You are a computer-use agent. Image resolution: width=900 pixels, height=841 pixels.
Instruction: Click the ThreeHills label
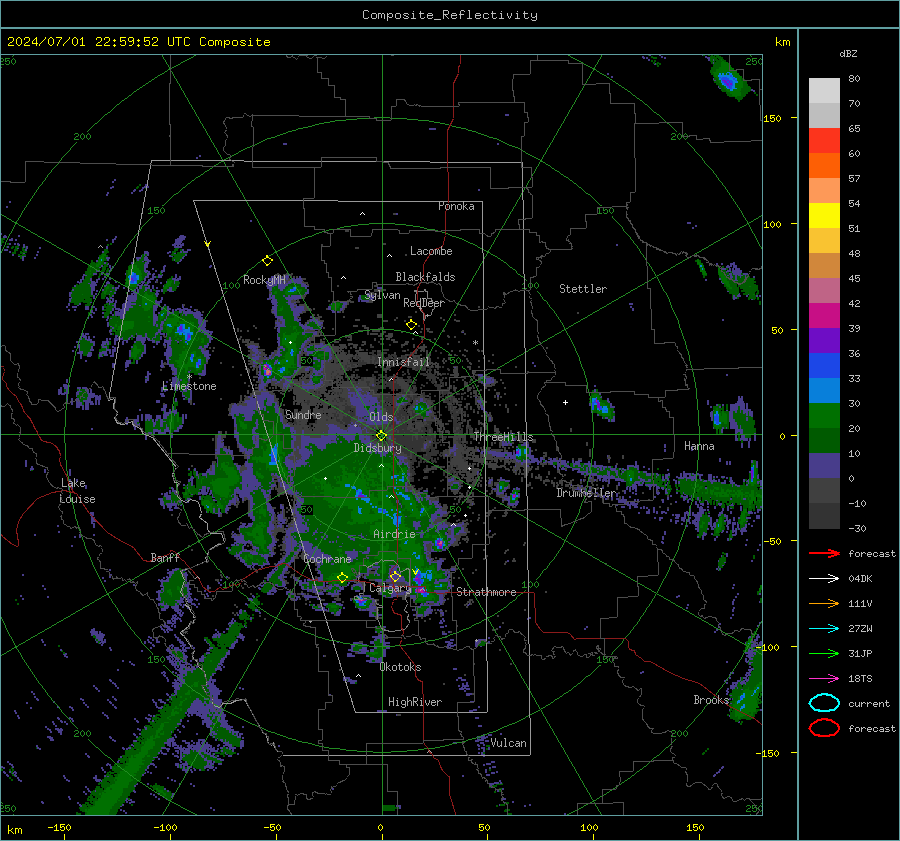503,437
